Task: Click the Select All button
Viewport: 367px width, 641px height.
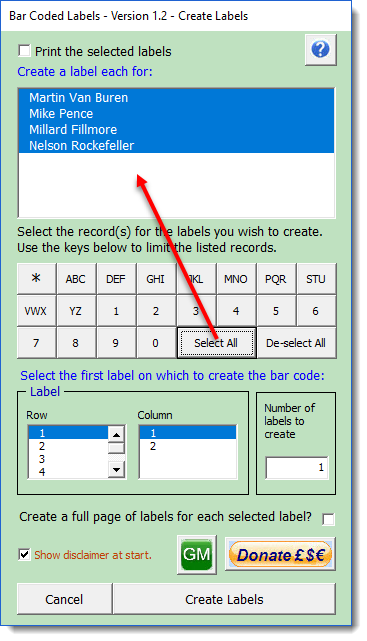Action: (216, 343)
